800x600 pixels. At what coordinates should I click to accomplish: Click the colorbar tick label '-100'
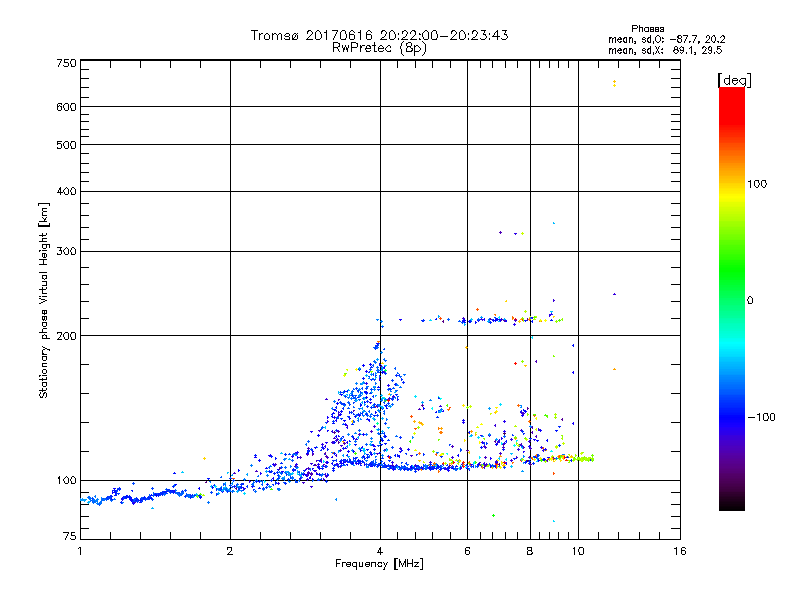tap(761, 417)
